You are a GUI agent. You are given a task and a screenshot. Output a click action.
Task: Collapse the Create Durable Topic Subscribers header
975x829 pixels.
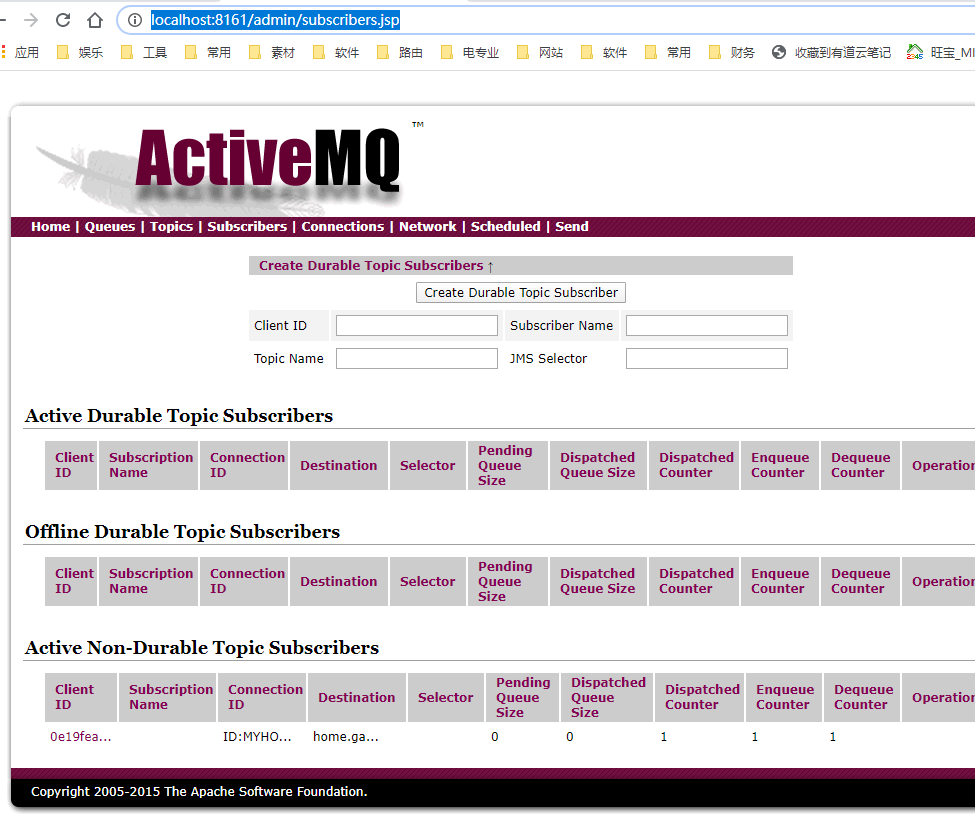pyautogui.click(x=376, y=266)
